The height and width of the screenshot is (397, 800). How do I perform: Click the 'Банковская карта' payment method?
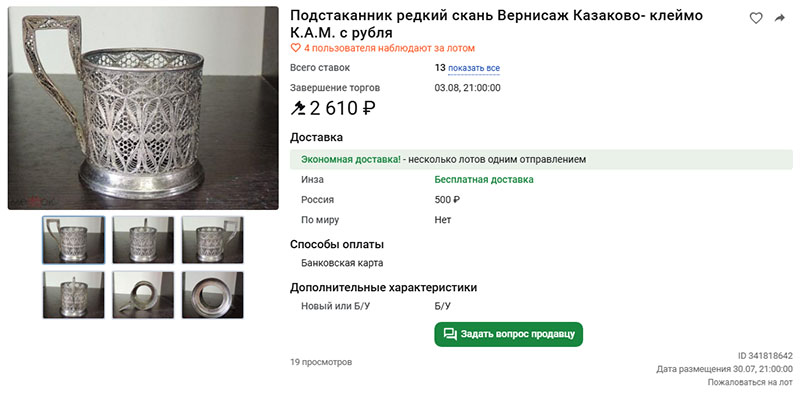click(x=342, y=263)
